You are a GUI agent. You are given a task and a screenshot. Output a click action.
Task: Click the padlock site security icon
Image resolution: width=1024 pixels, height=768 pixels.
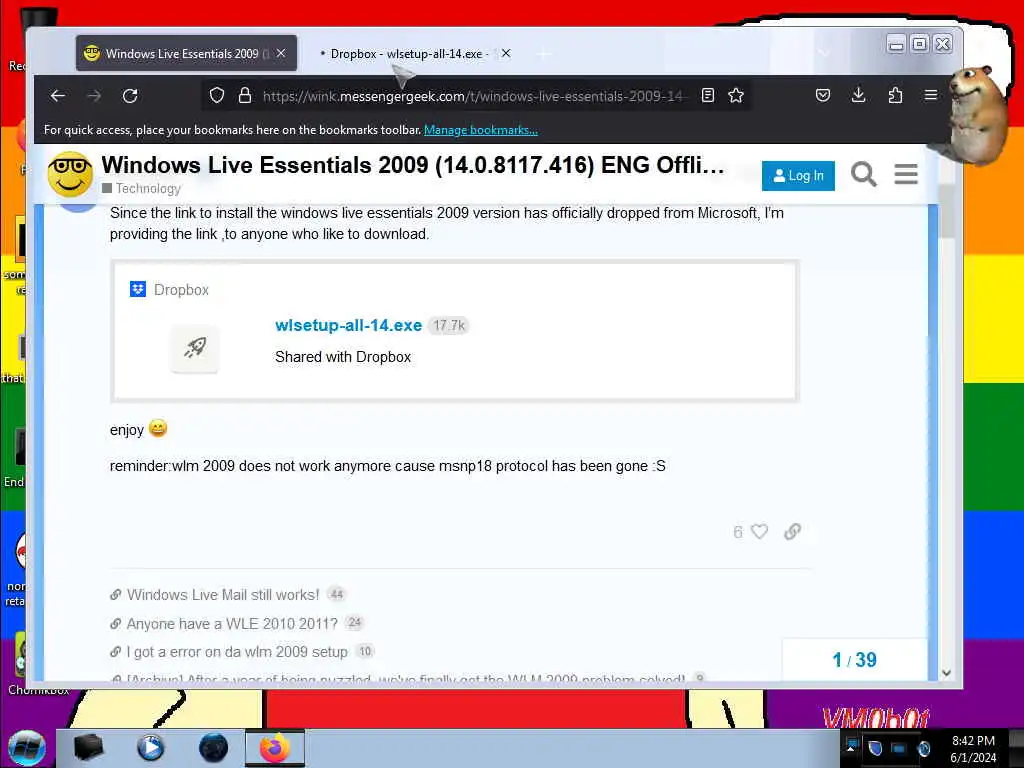(245, 95)
